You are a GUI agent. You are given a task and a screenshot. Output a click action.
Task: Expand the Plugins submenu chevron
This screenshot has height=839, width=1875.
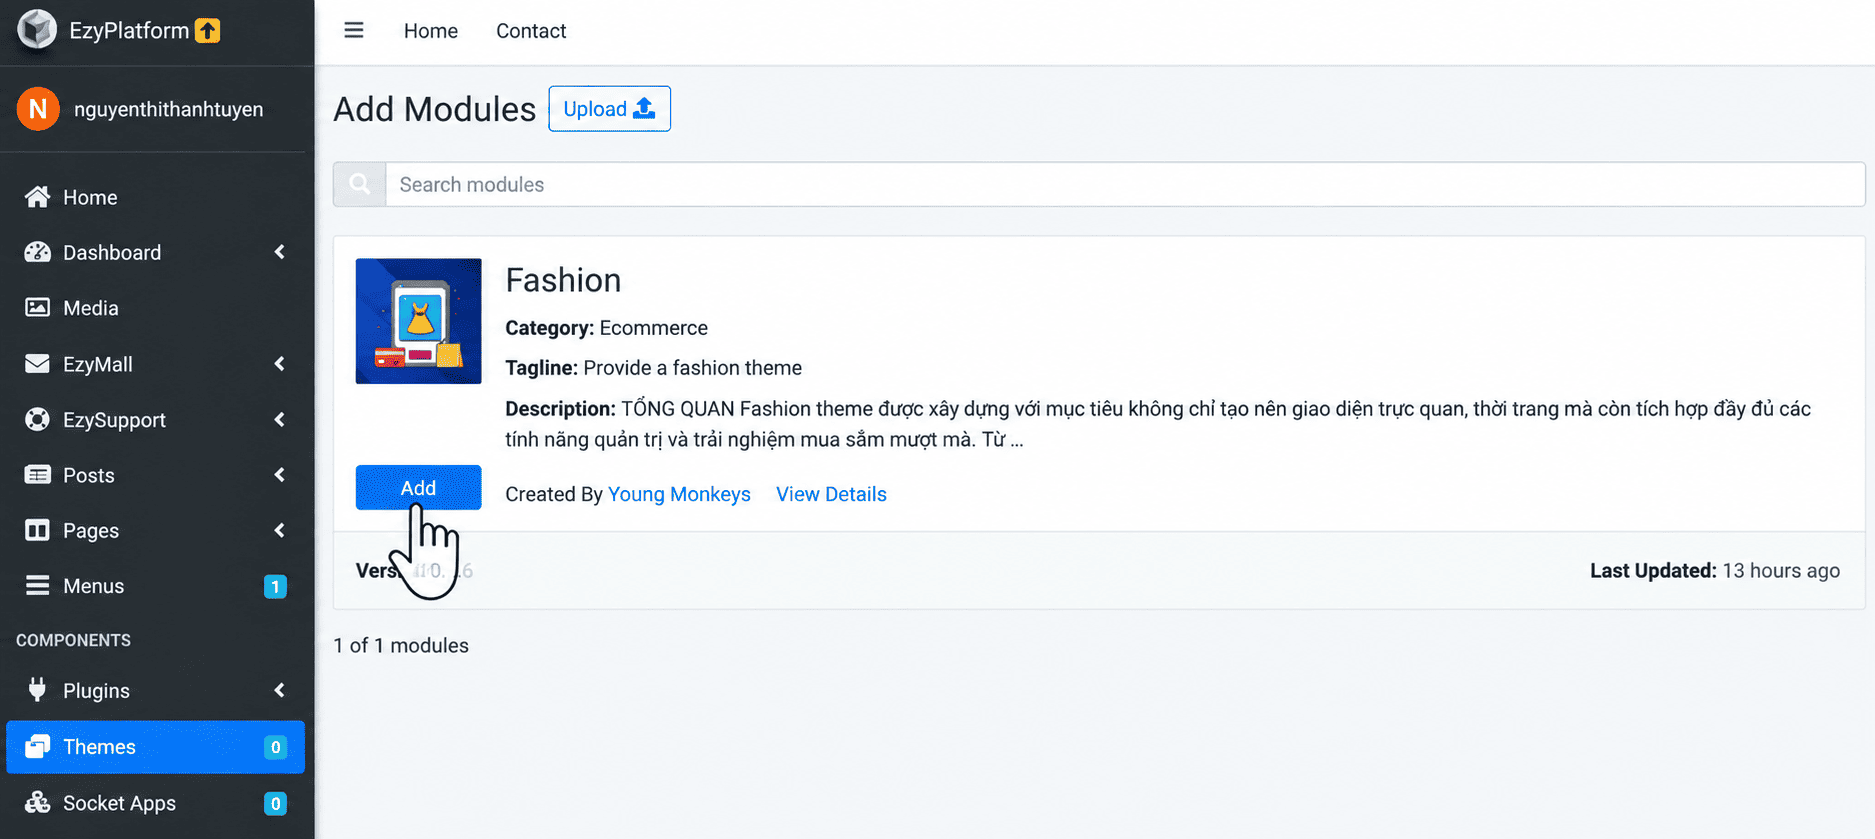click(x=280, y=690)
